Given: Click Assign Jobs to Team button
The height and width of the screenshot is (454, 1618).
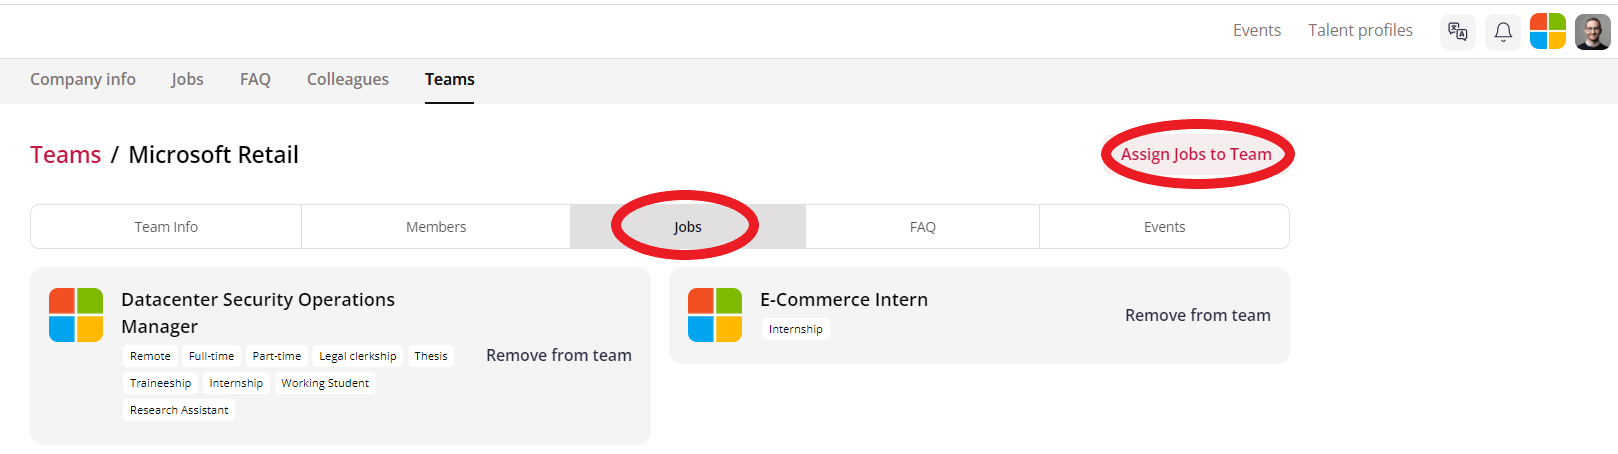Looking at the screenshot, I should click(x=1196, y=154).
